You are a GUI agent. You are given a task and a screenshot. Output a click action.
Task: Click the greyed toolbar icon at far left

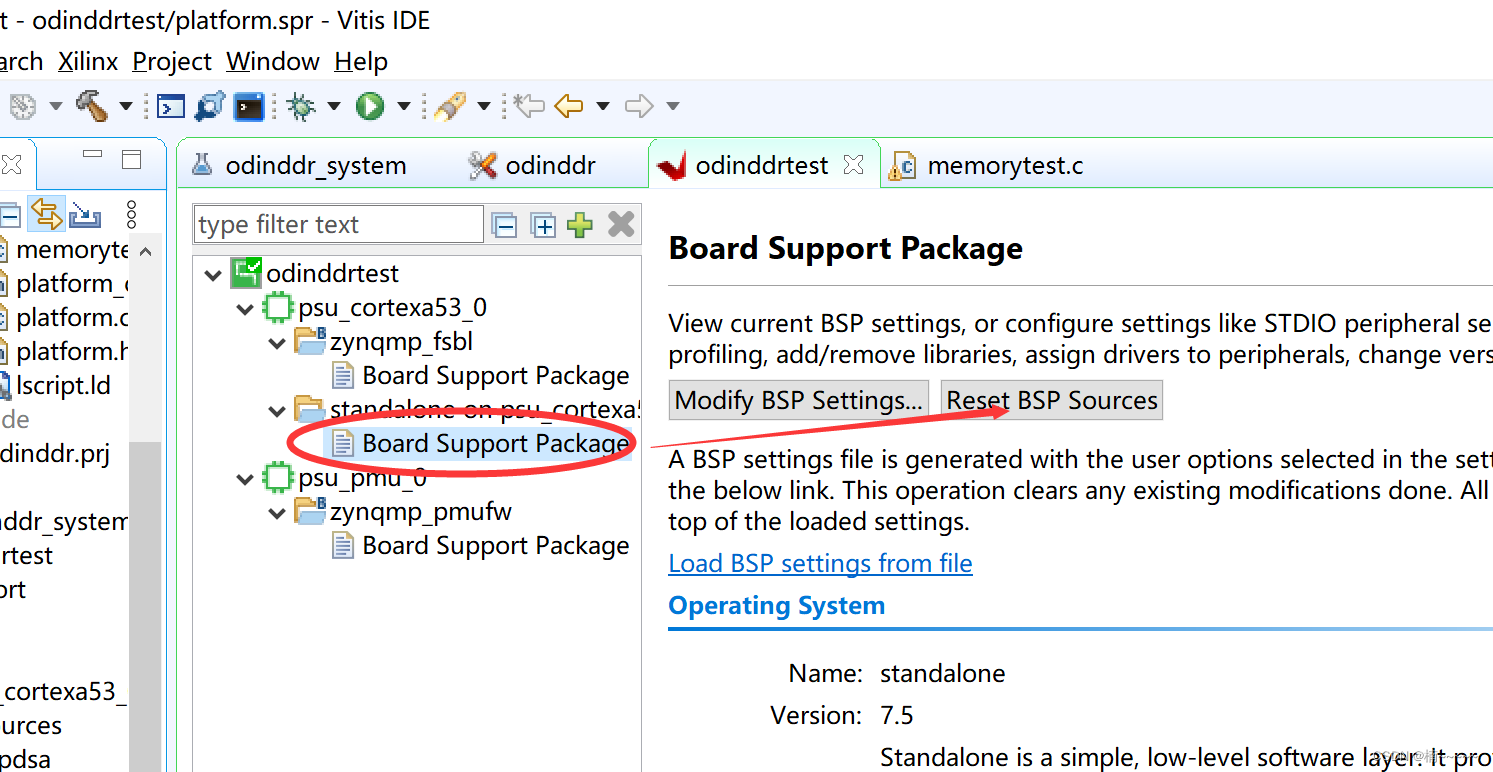[22, 106]
